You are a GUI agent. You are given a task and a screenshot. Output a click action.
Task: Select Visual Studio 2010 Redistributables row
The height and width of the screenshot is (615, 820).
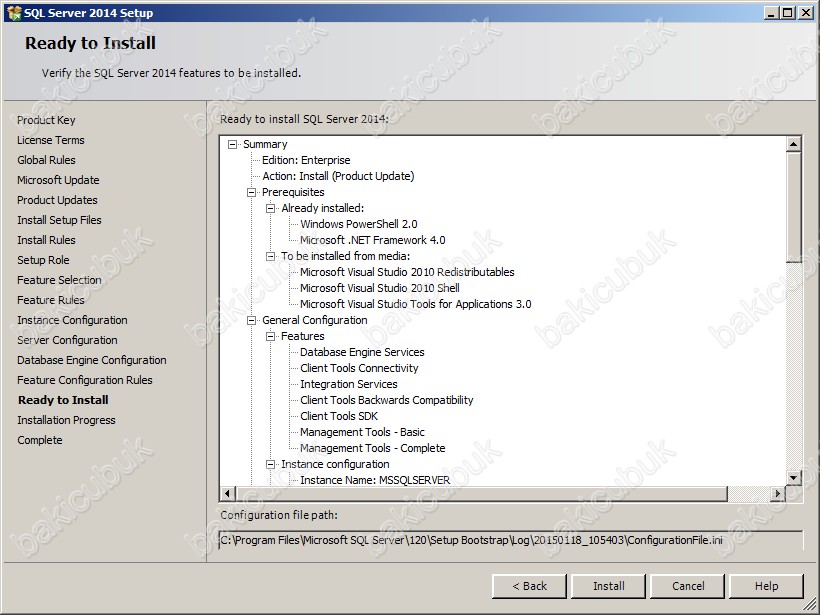tap(407, 272)
